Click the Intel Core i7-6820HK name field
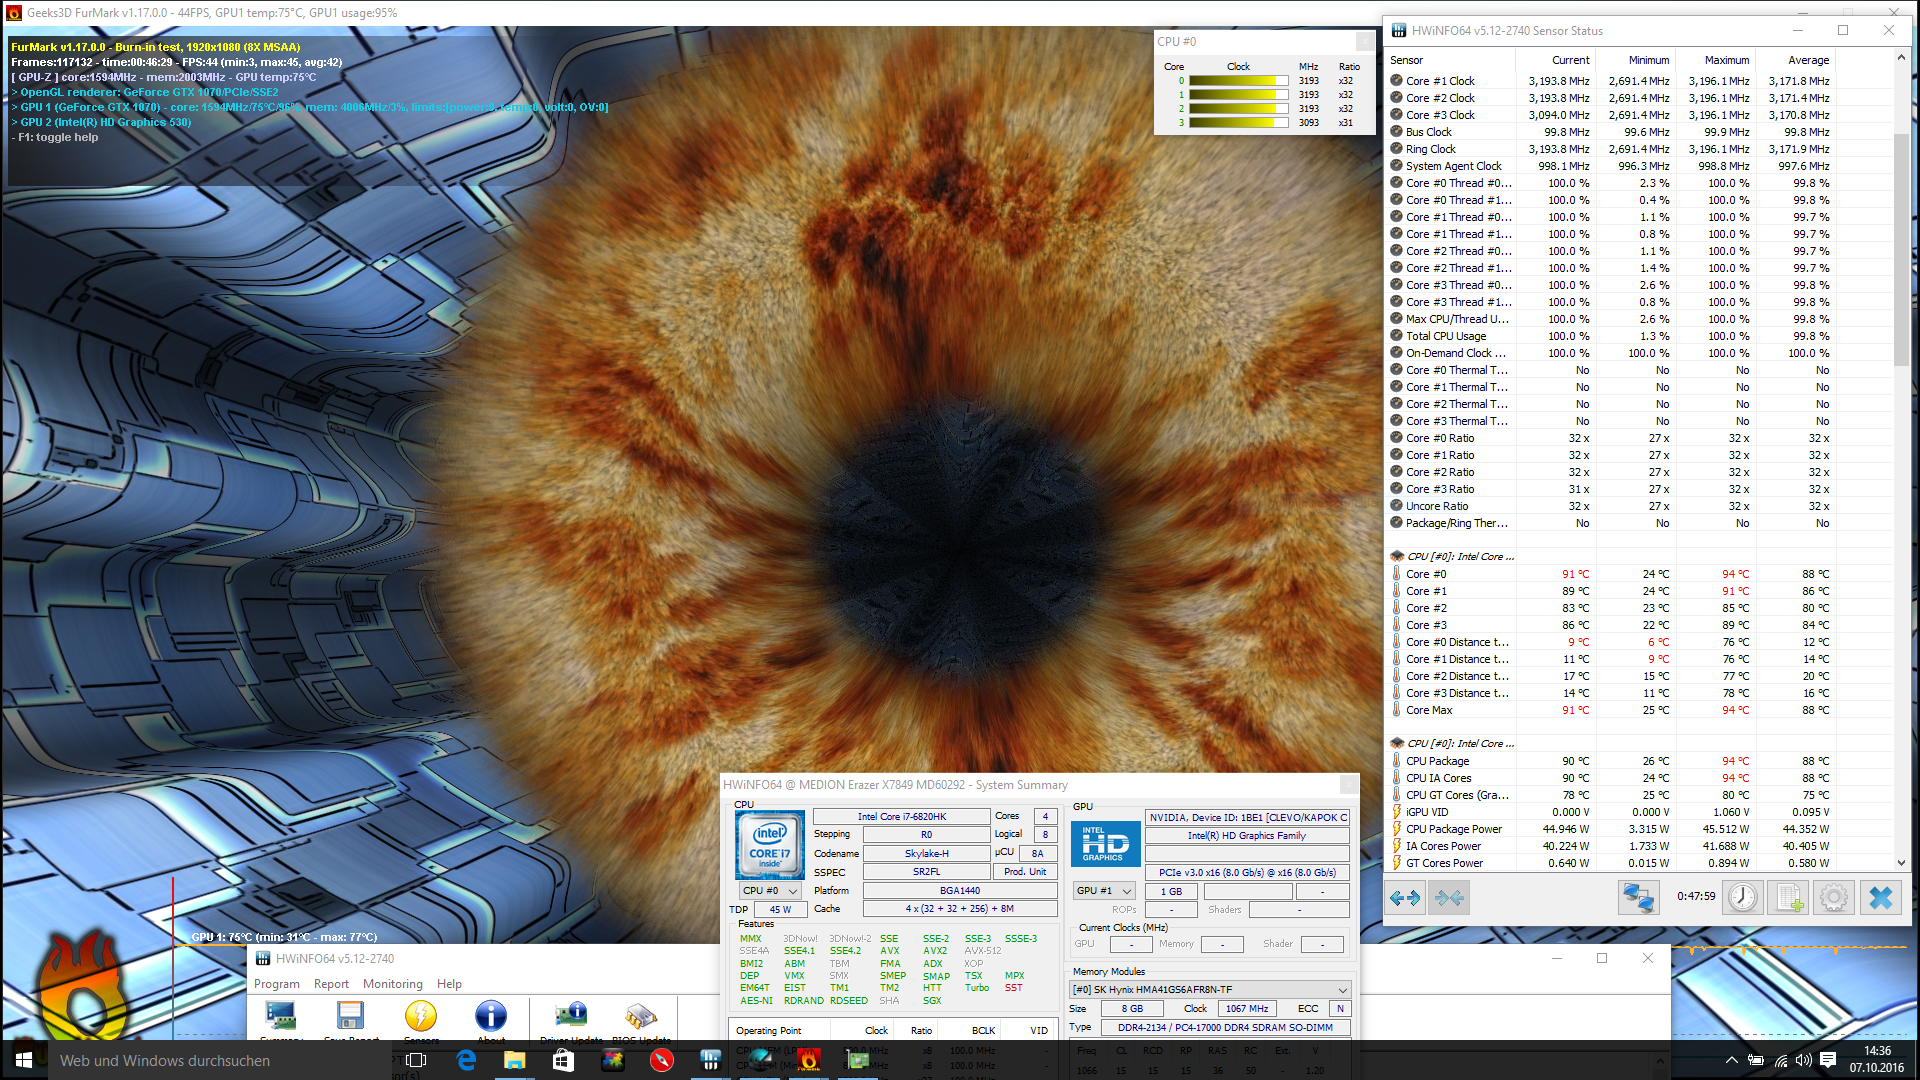1920x1080 pixels. click(901, 817)
